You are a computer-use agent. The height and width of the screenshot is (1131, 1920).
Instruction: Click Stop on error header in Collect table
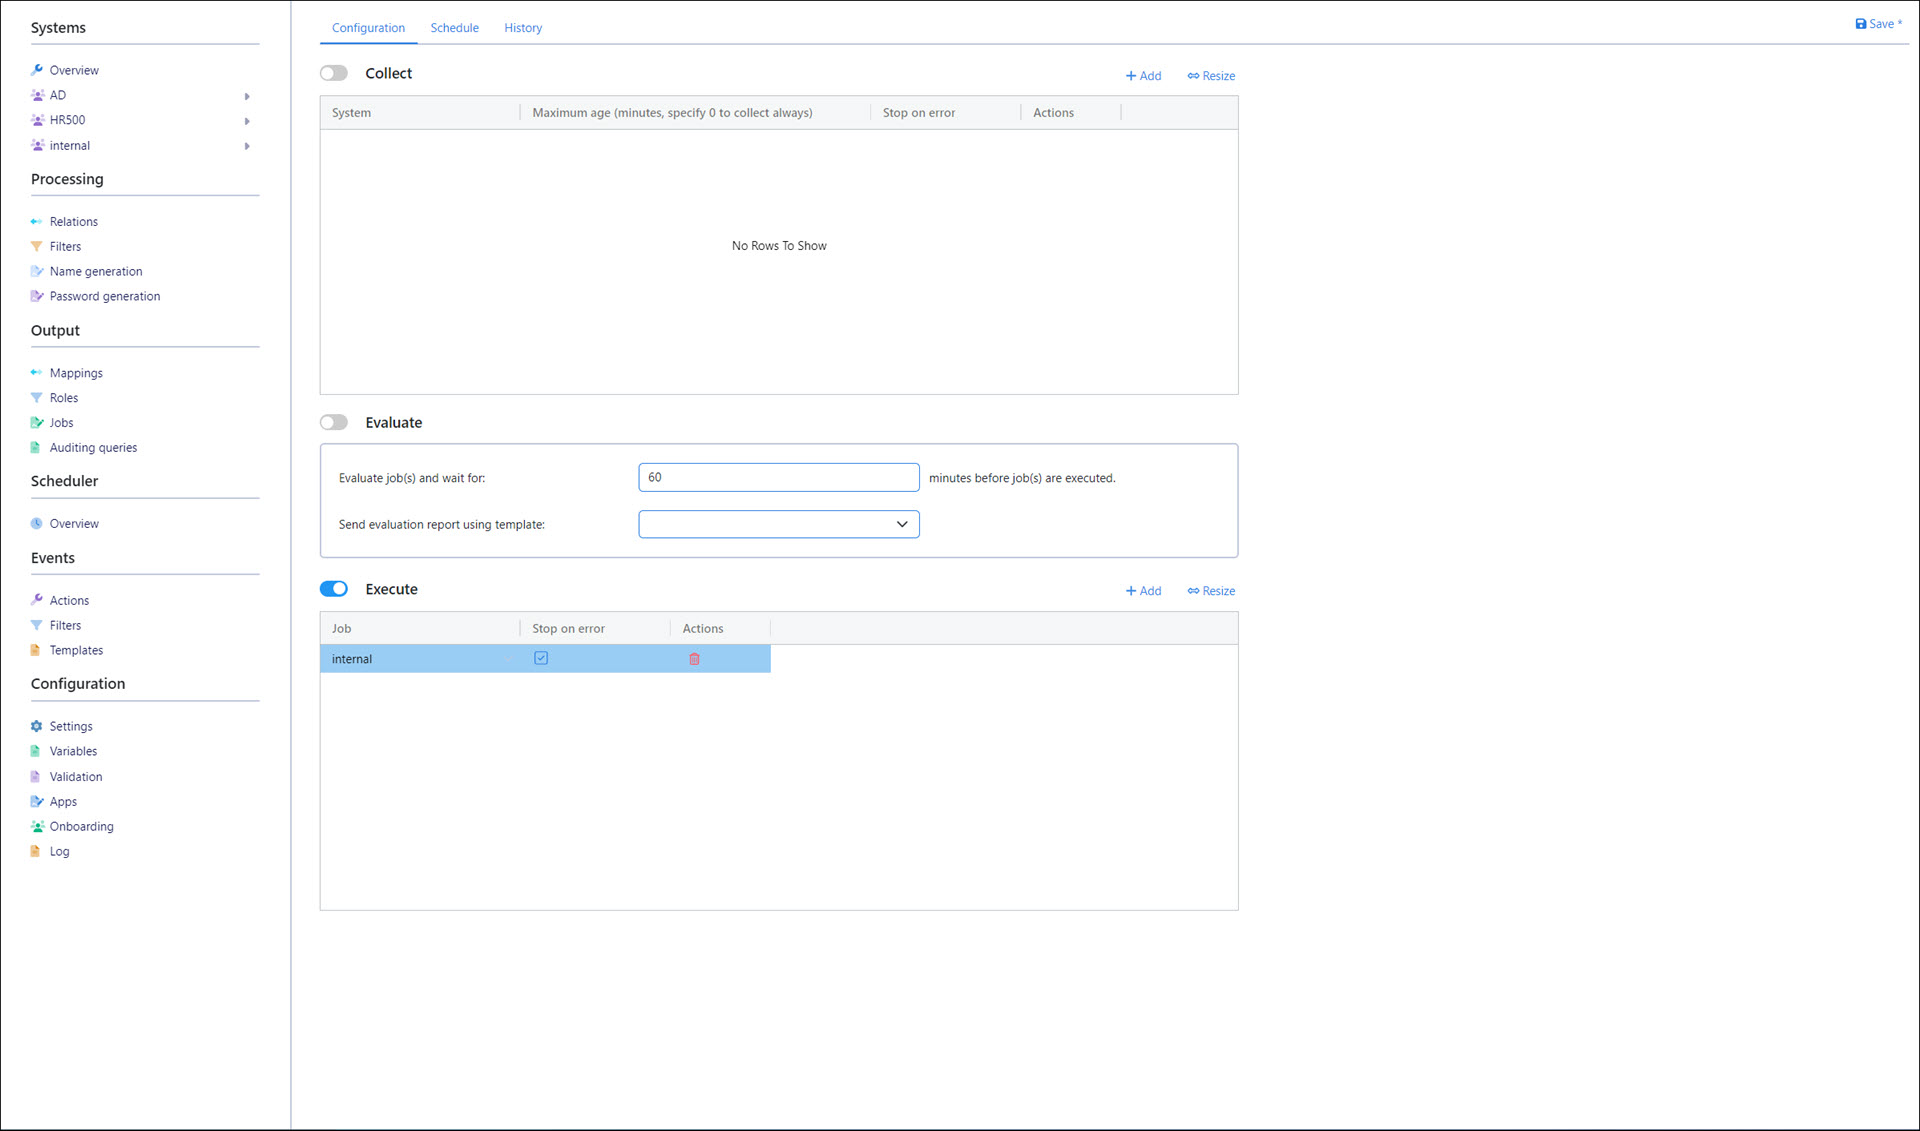click(945, 113)
